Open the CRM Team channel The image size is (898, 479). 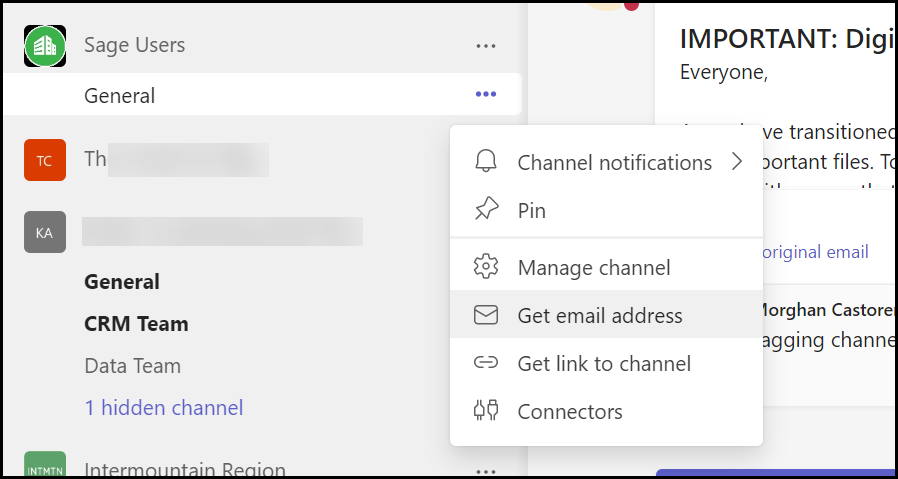pyautogui.click(x=136, y=324)
